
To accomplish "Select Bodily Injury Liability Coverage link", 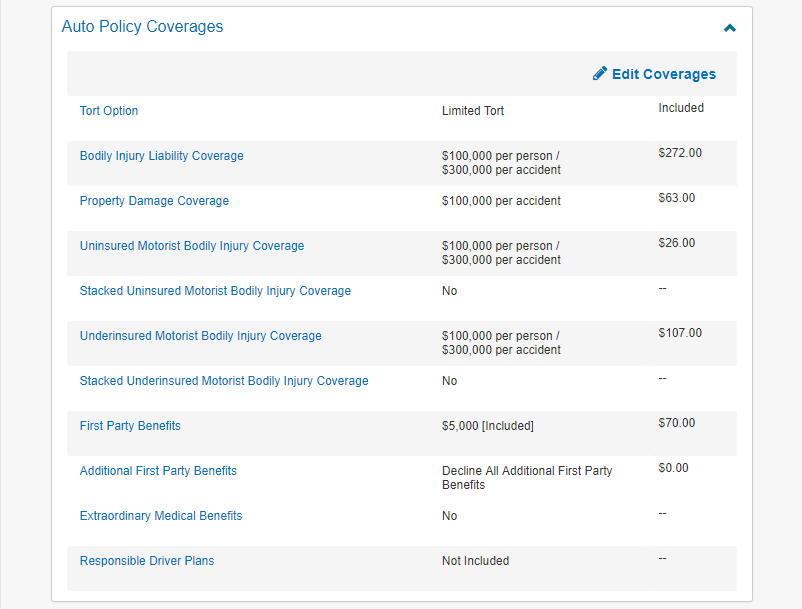I will (161, 156).
